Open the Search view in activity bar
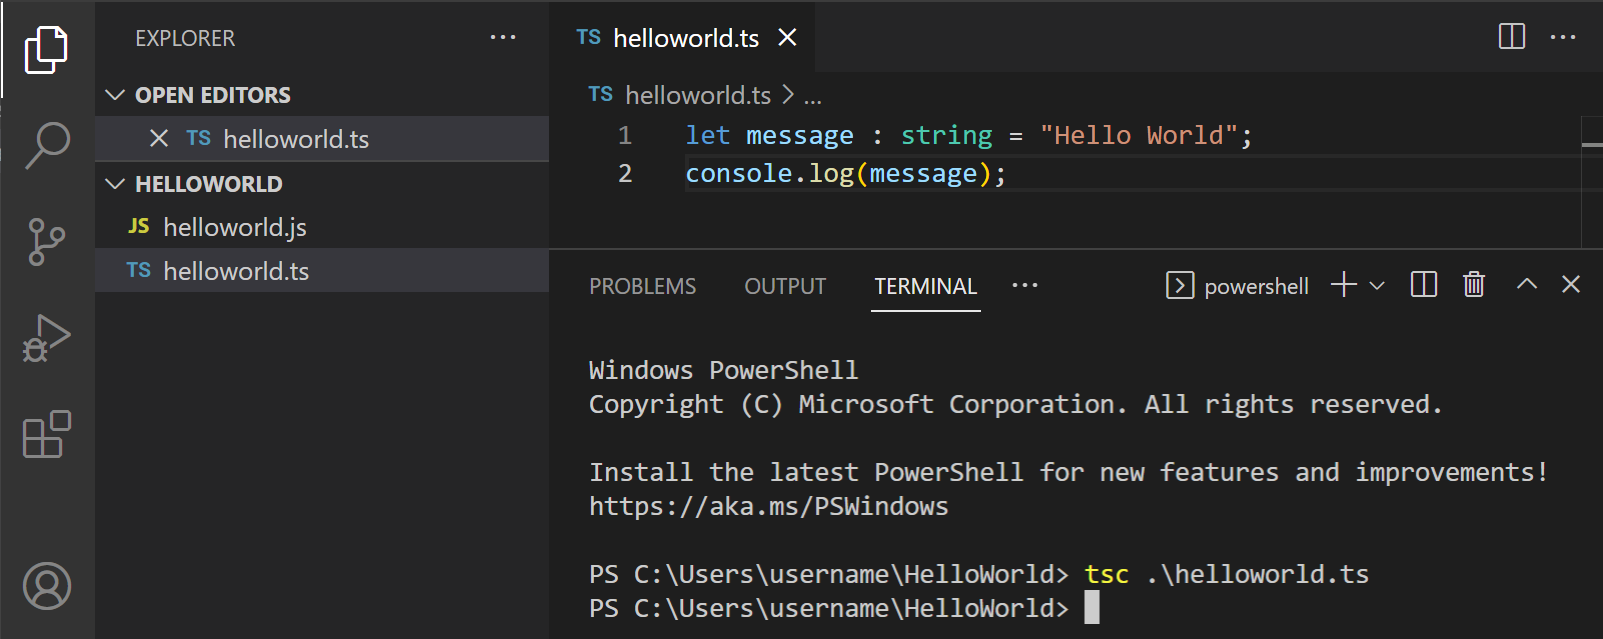Screen dimensions: 1603x639 [47, 145]
